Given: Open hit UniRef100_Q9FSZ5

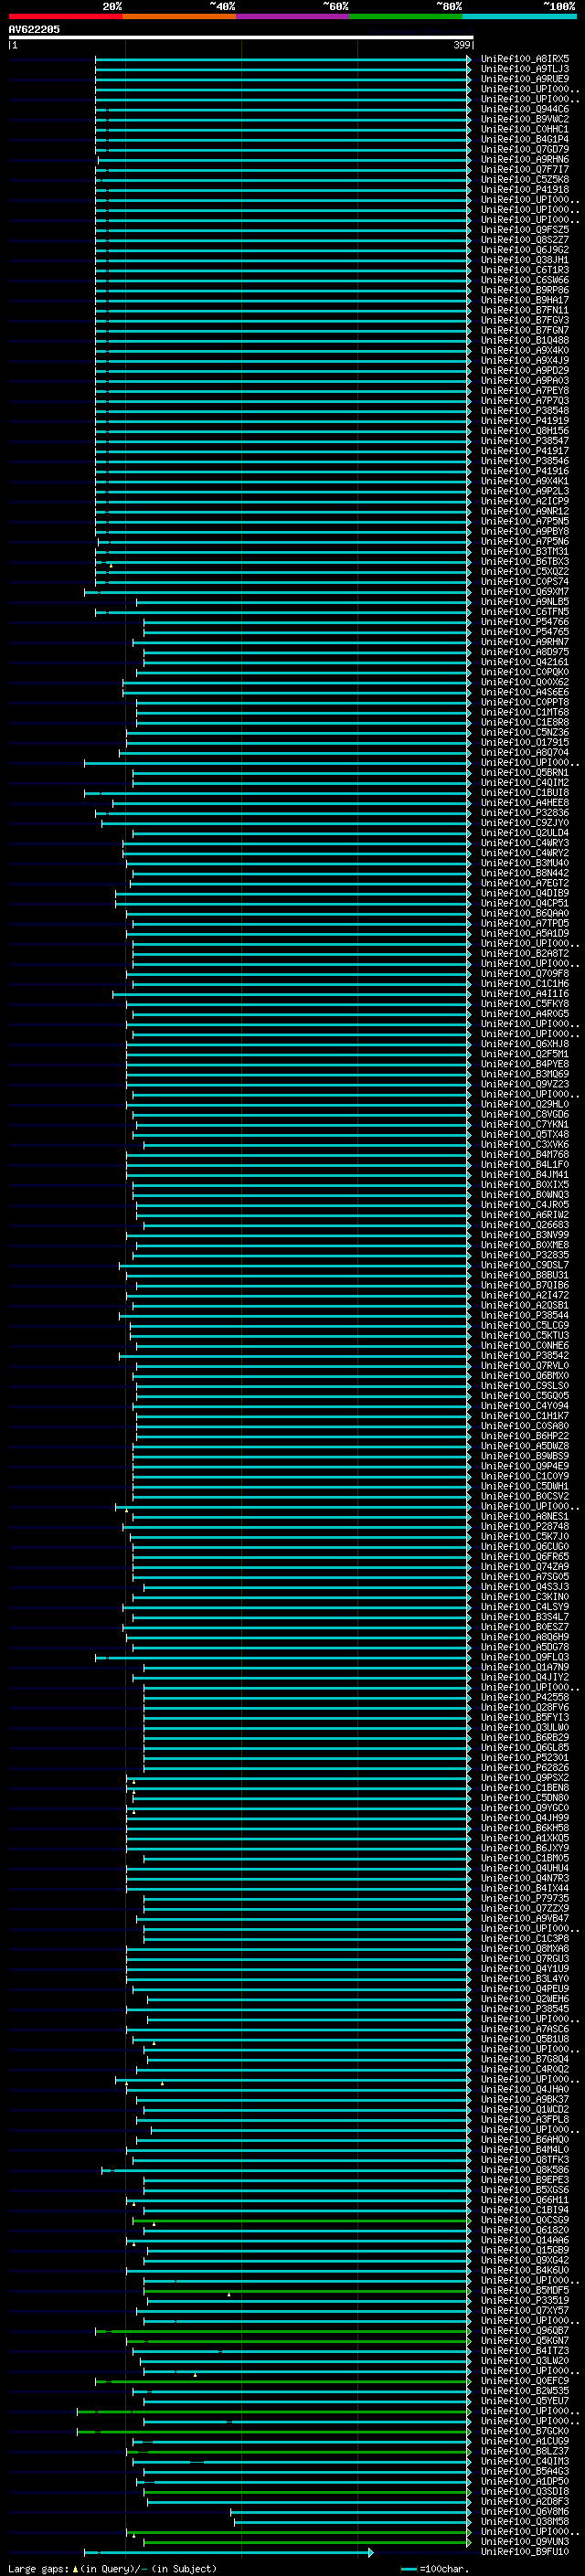Looking at the screenshot, I should [524, 230].
